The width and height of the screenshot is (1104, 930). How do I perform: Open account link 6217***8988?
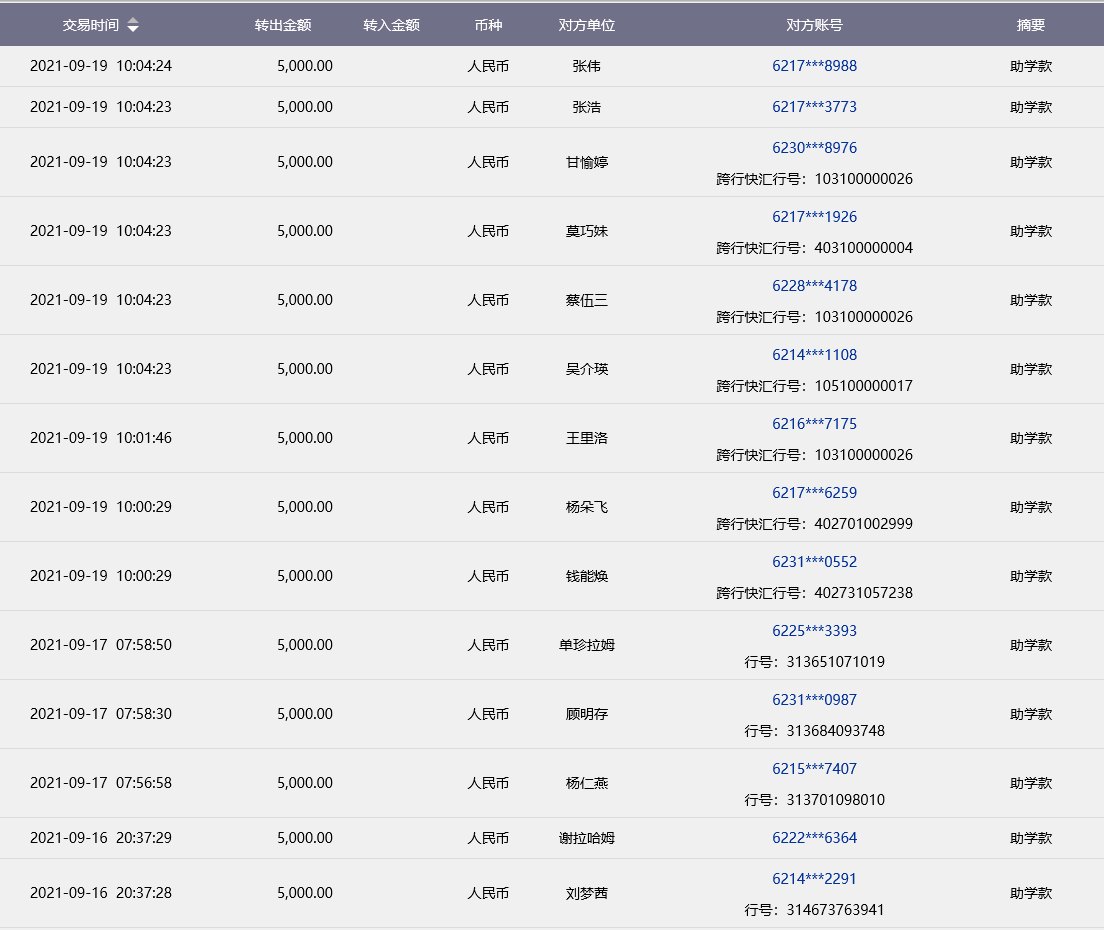pyautogui.click(x=814, y=66)
